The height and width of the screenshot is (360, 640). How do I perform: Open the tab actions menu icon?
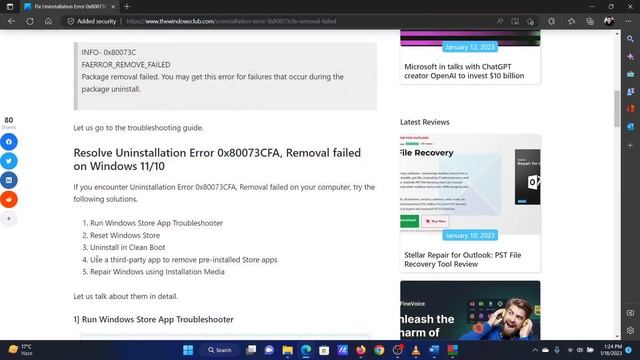10,7
